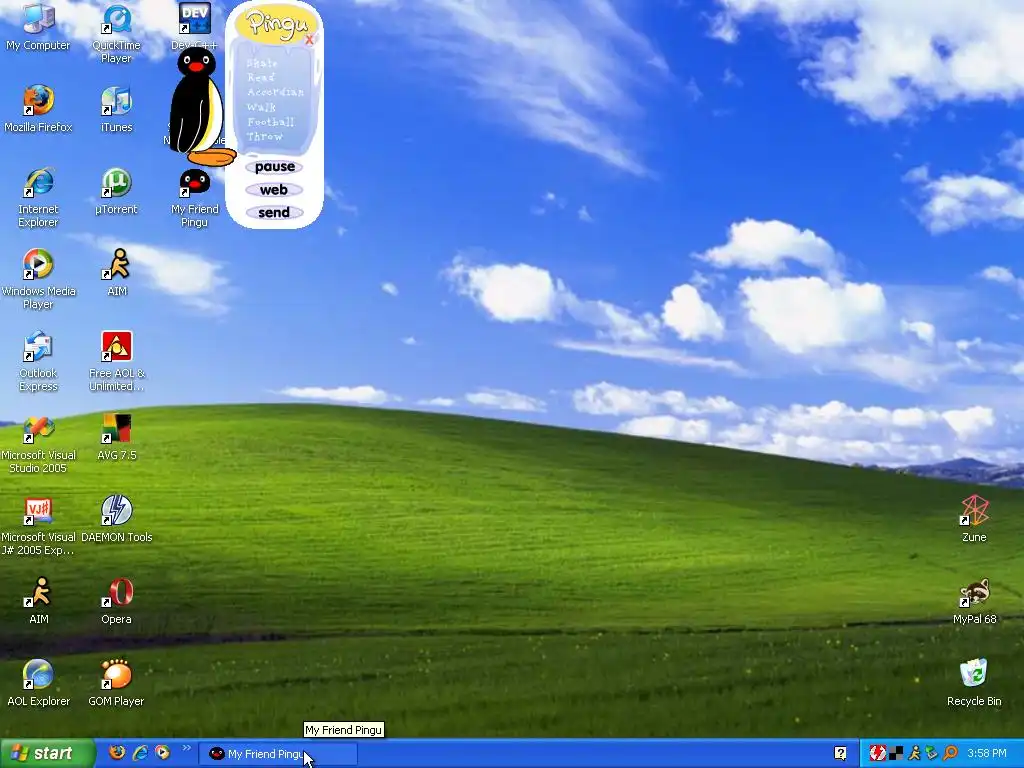Screen dimensions: 1024x768
Task: Click Safely Remove Hardware tray icon
Action: click(x=932, y=754)
